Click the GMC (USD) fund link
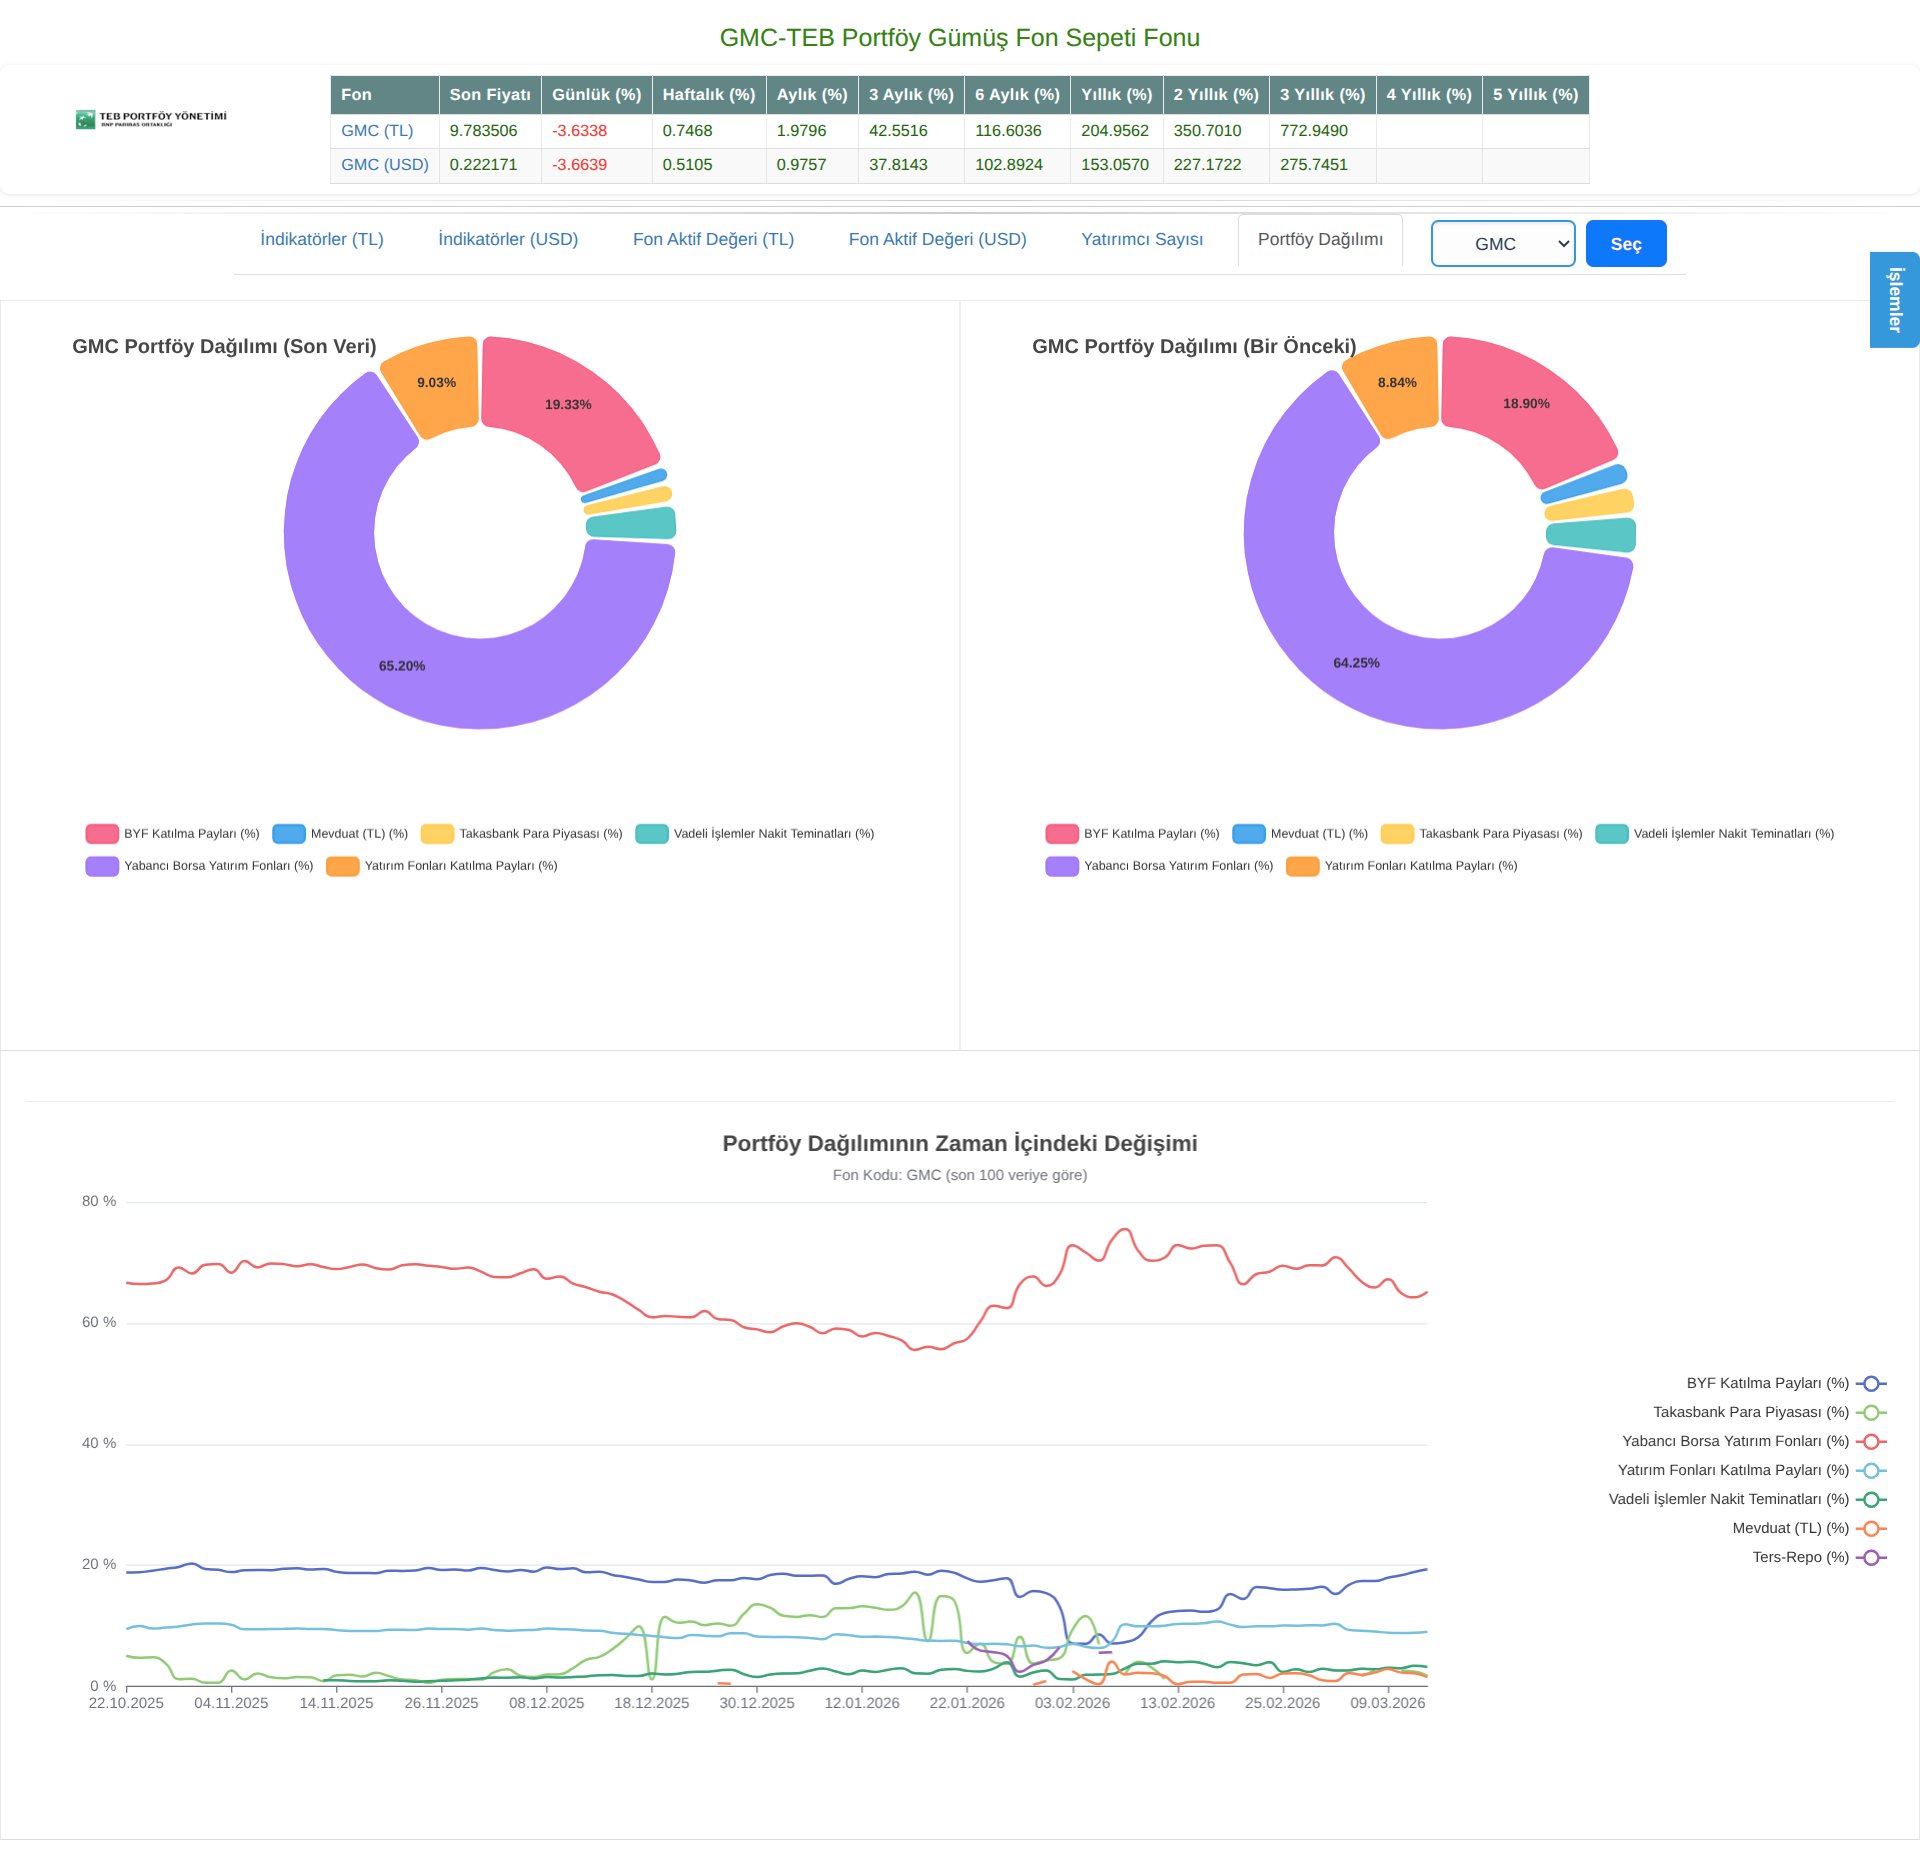The width and height of the screenshot is (1920, 1865). click(384, 165)
